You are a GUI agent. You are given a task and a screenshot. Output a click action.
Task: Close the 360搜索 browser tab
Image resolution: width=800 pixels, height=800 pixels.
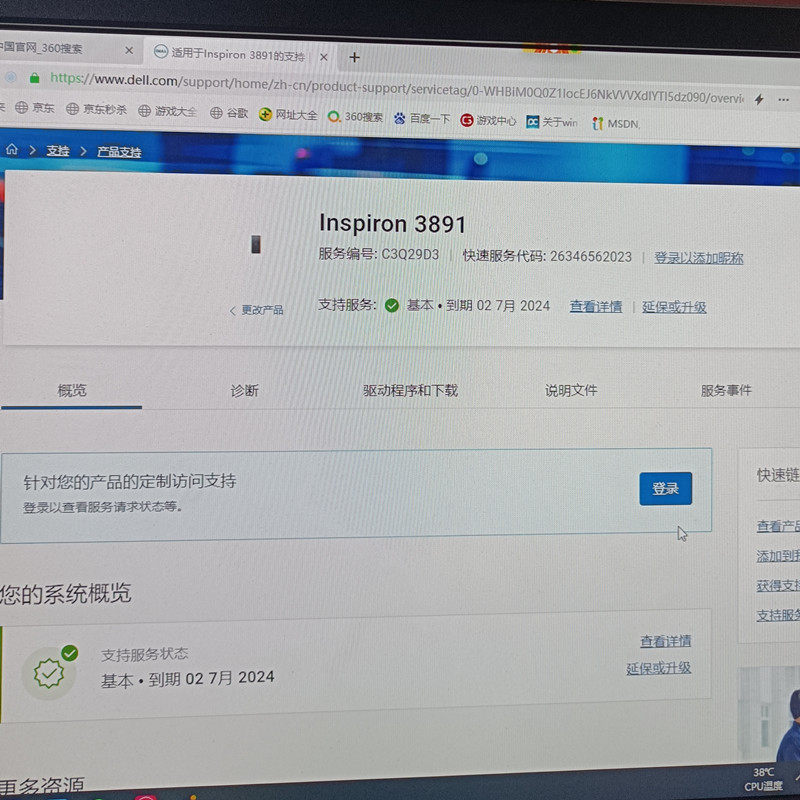[x=129, y=51]
